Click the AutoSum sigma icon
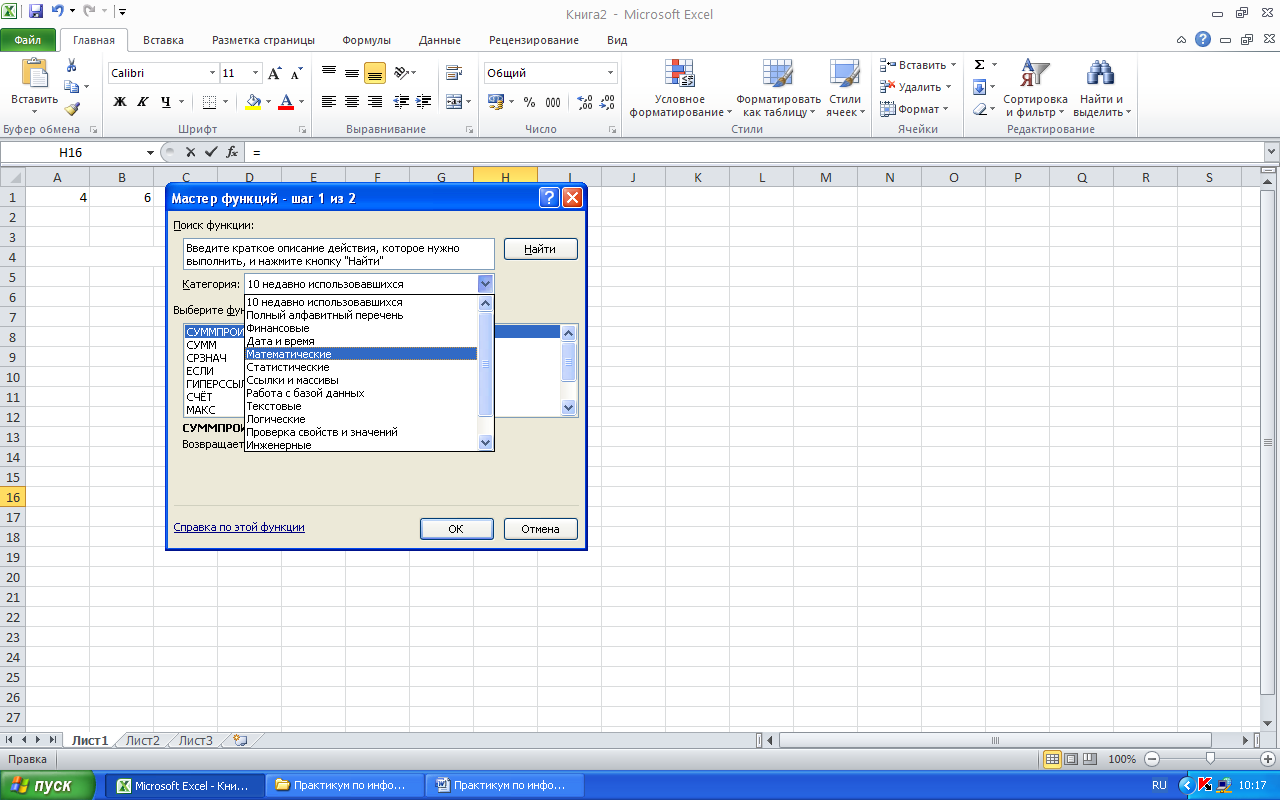The width and height of the screenshot is (1280, 800). click(x=980, y=65)
